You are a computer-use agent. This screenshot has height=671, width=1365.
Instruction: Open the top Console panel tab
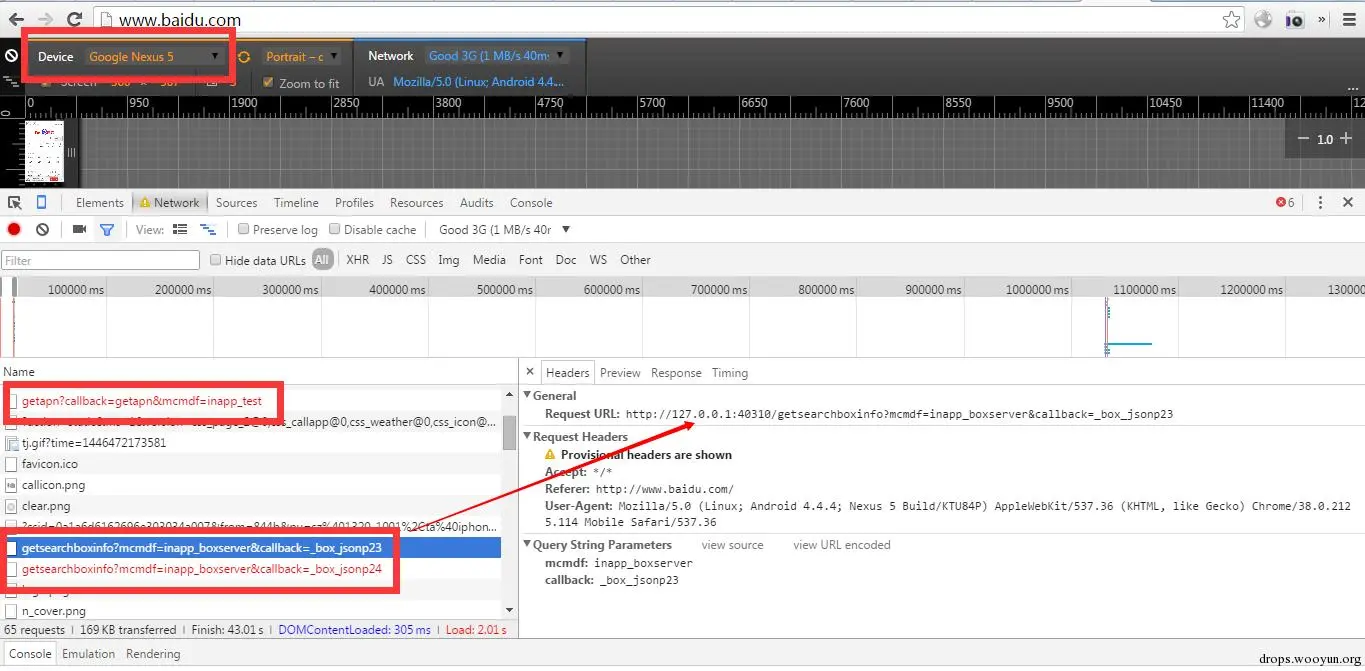531,202
